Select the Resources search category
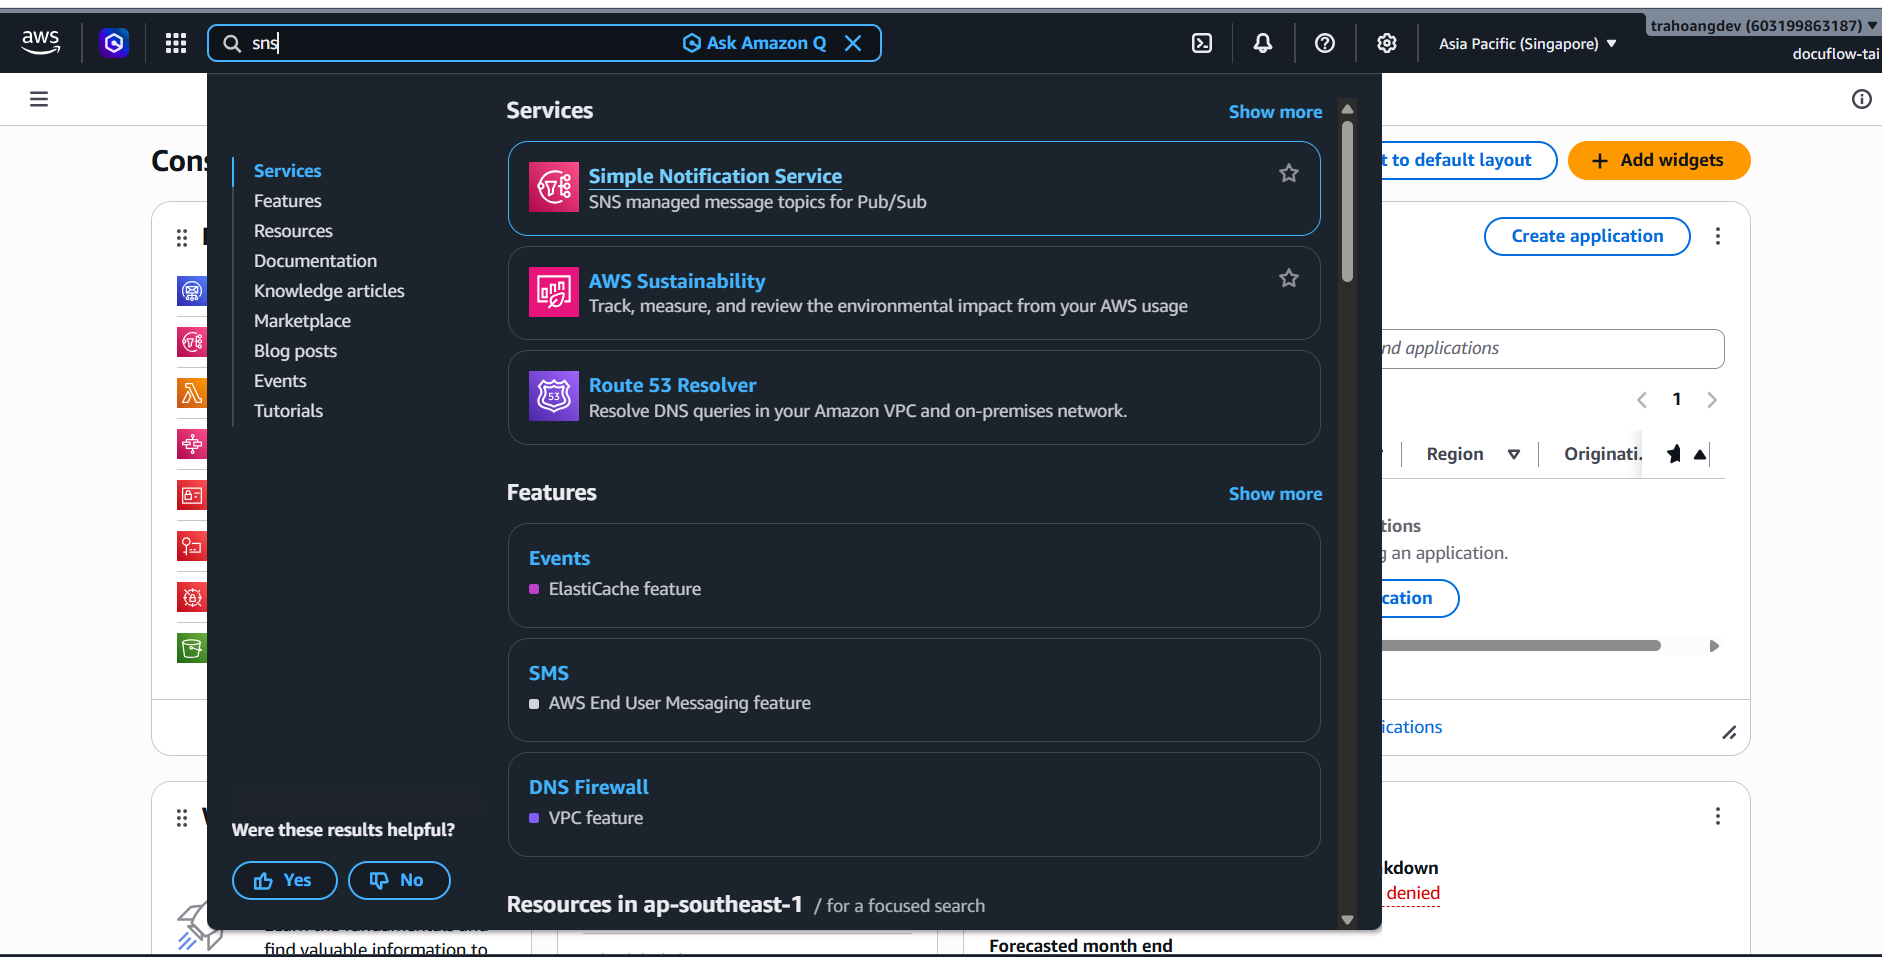This screenshot has height=957, width=1882. [x=293, y=231]
